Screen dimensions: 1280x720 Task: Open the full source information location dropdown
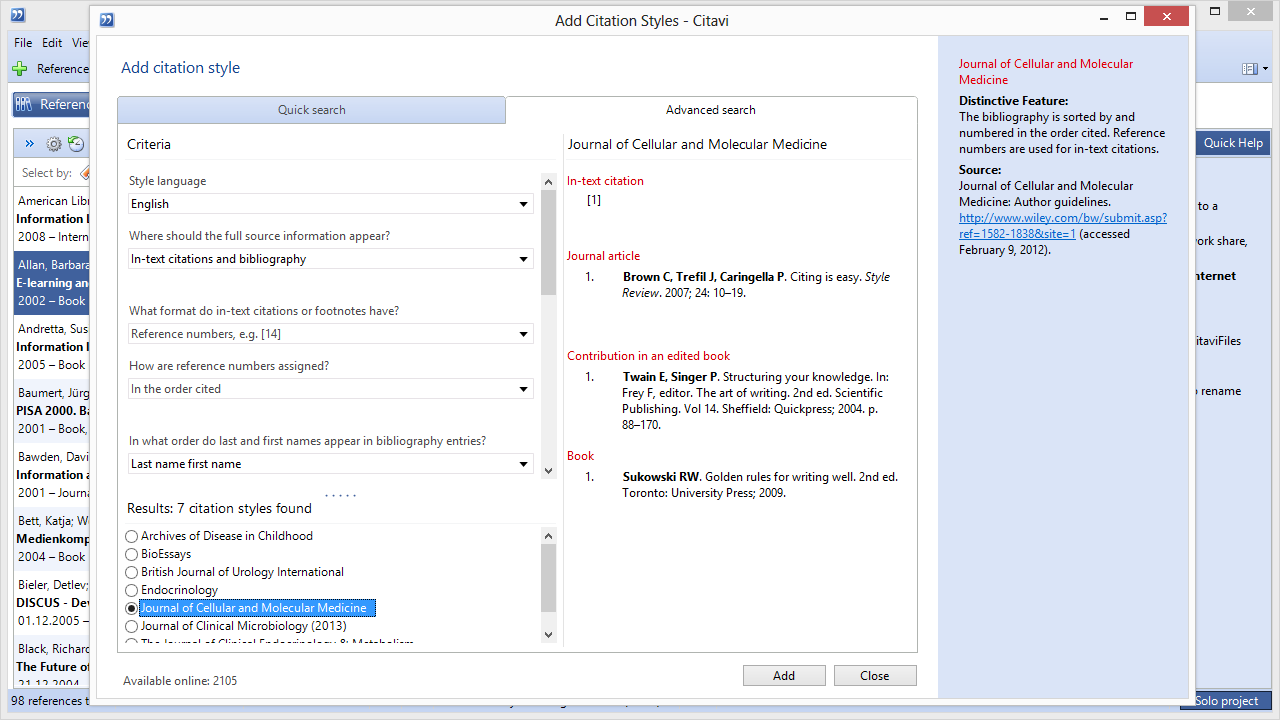click(331, 259)
